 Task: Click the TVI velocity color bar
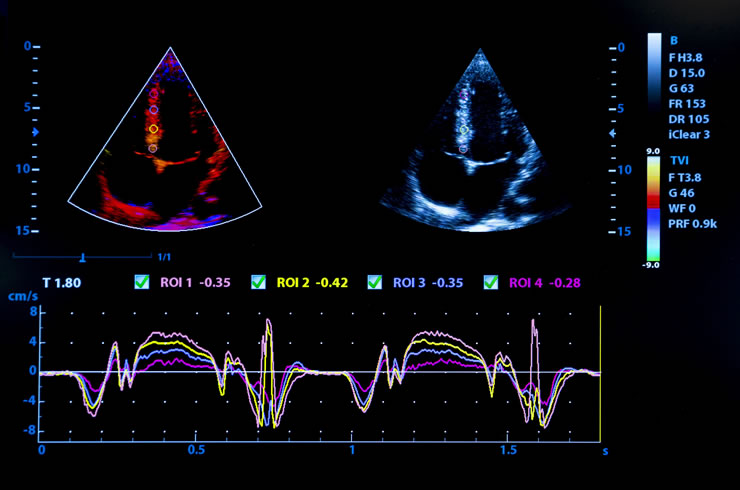tap(653, 205)
